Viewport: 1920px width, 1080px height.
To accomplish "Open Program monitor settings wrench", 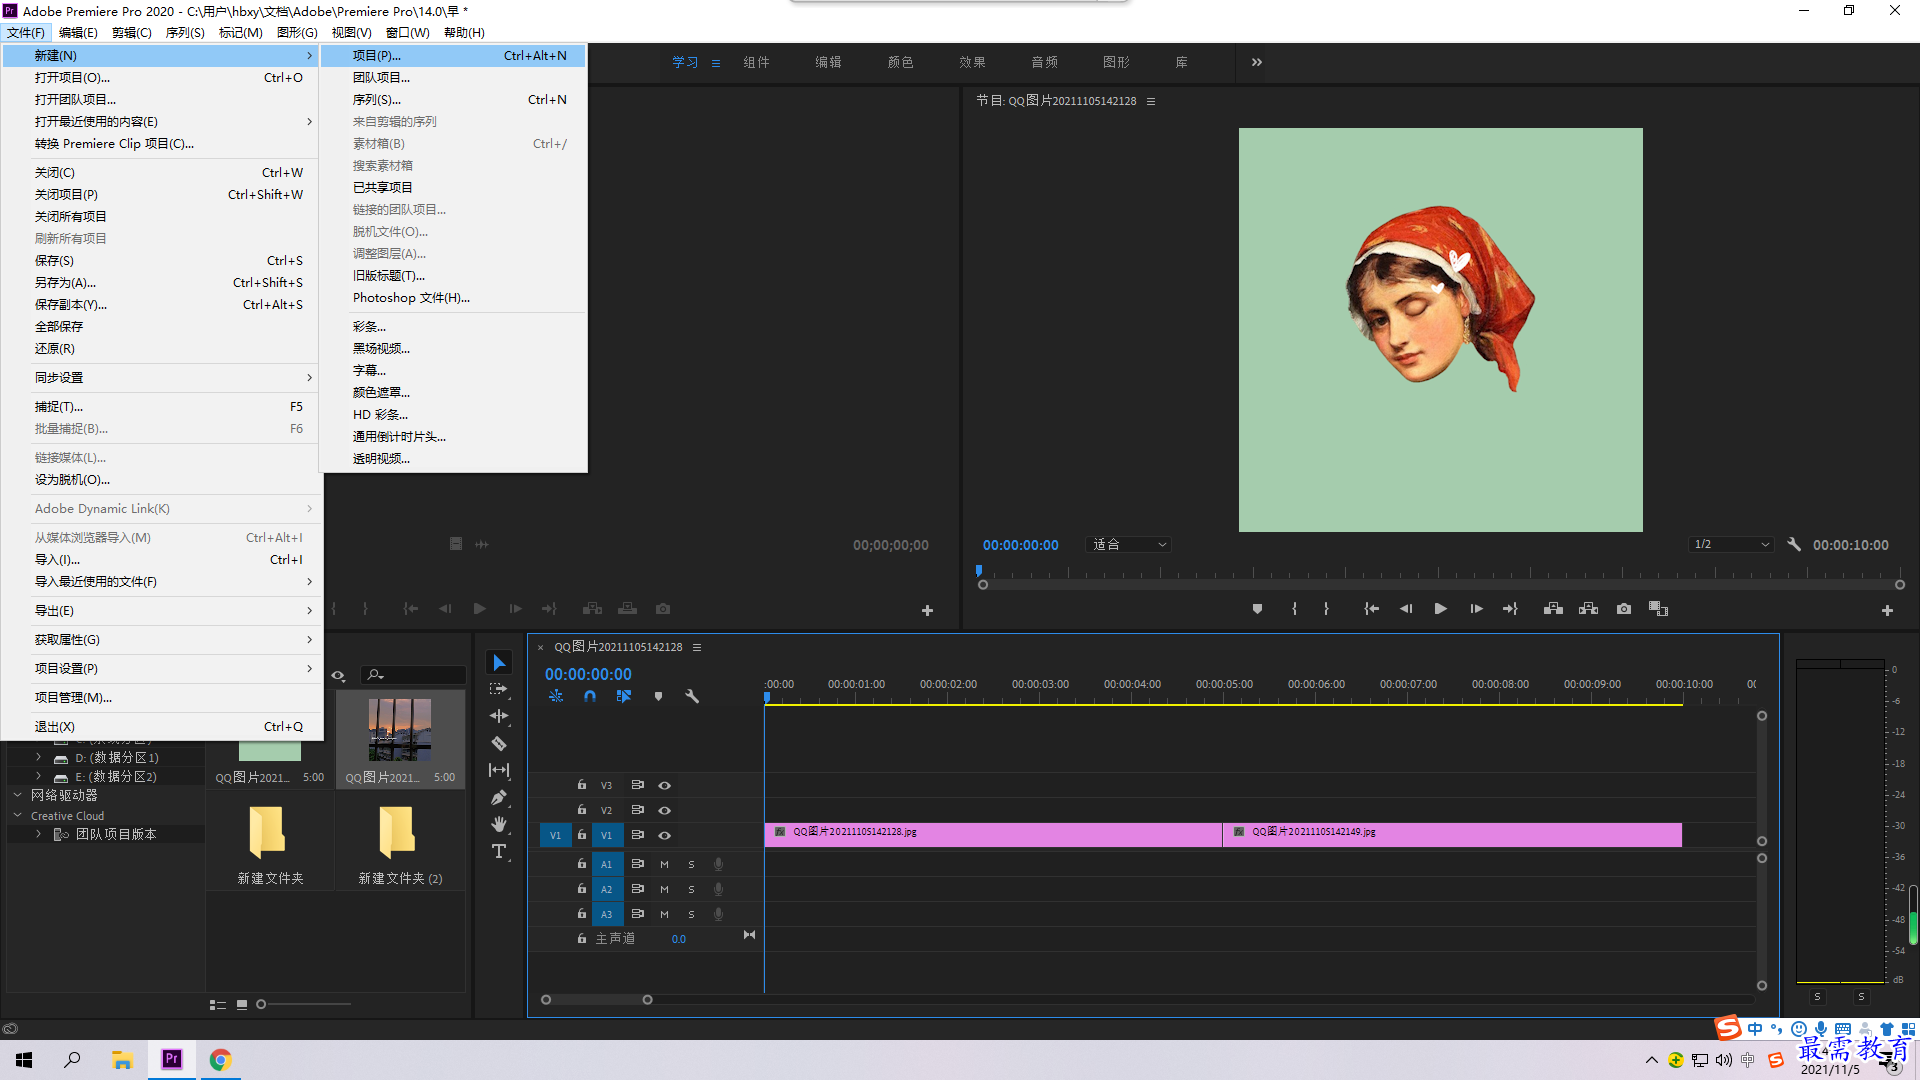I will (x=1794, y=545).
